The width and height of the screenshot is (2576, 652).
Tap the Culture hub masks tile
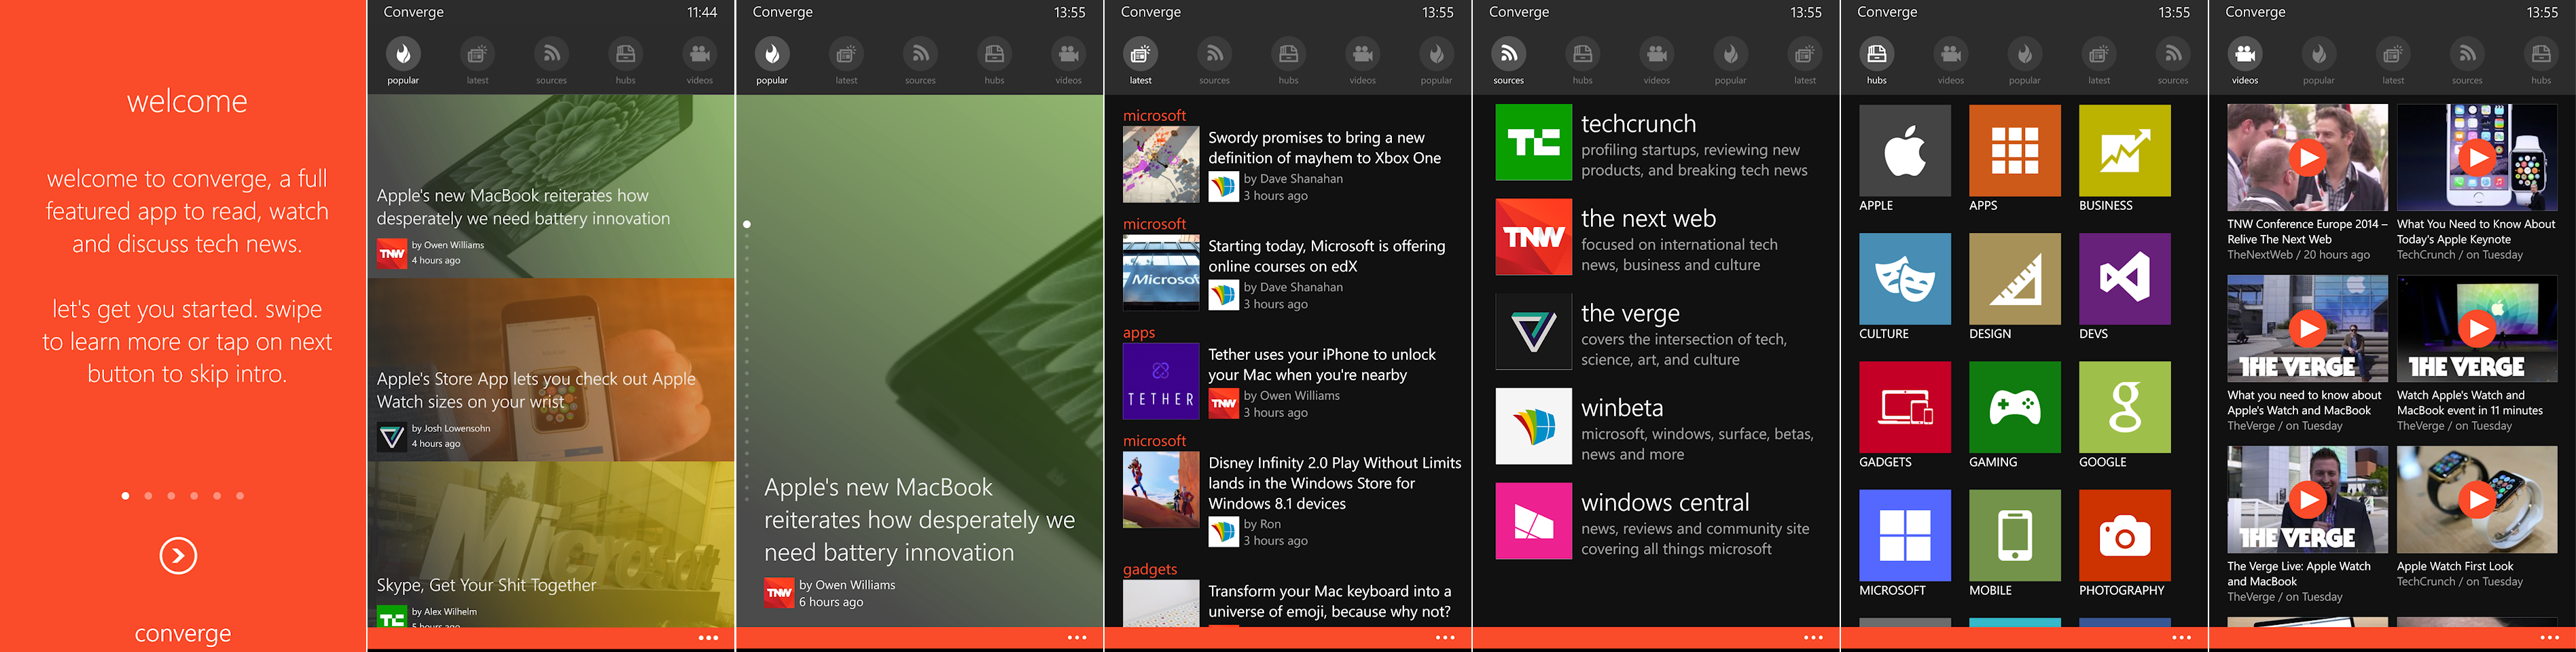tap(1904, 279)
